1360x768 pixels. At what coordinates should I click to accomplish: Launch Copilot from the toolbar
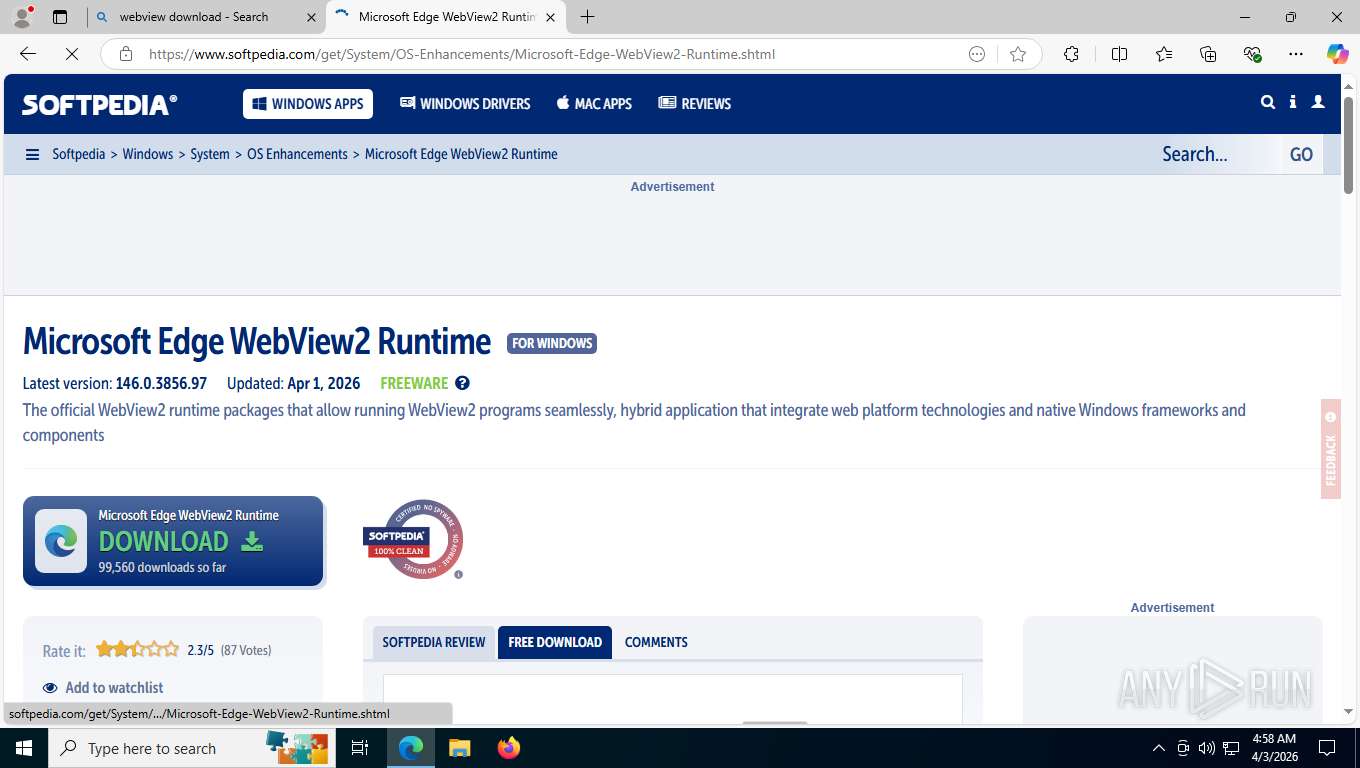(x=1337, y=54)
